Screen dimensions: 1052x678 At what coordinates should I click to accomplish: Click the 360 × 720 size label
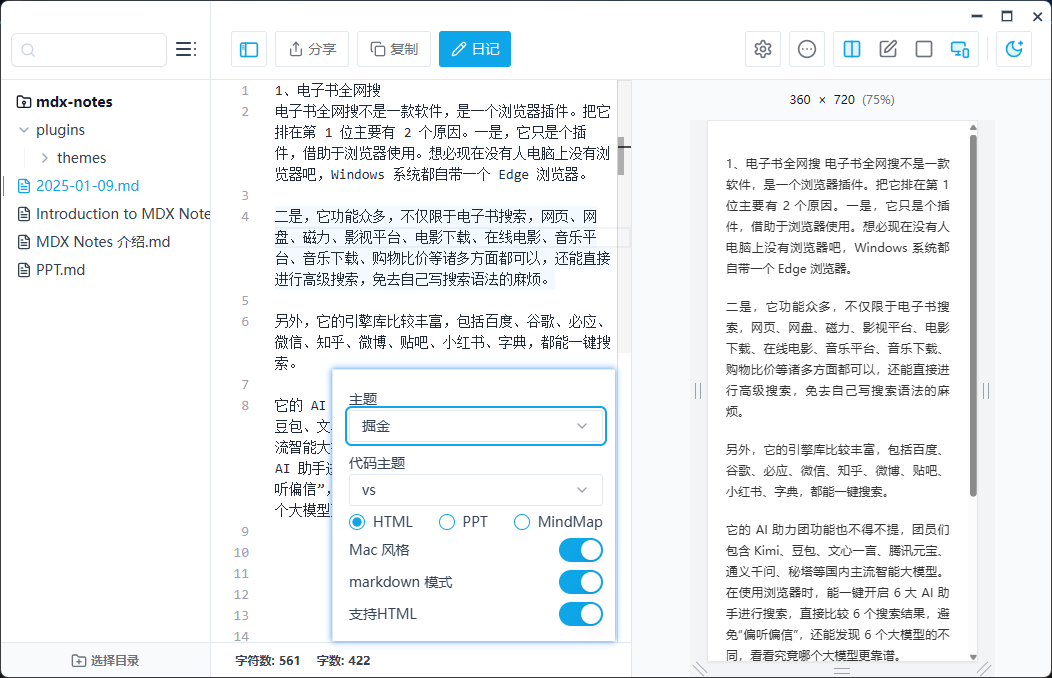click(x=841, y=100)
